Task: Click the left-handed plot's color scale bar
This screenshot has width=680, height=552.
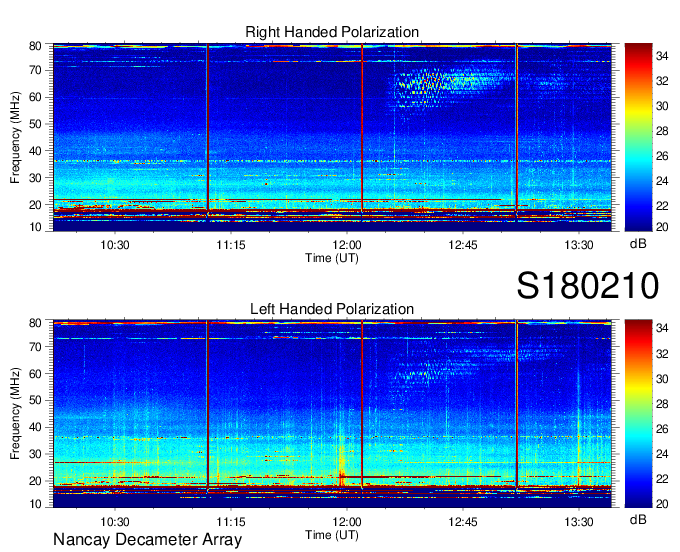Action: pyautogui.click(x=638, y=413)
